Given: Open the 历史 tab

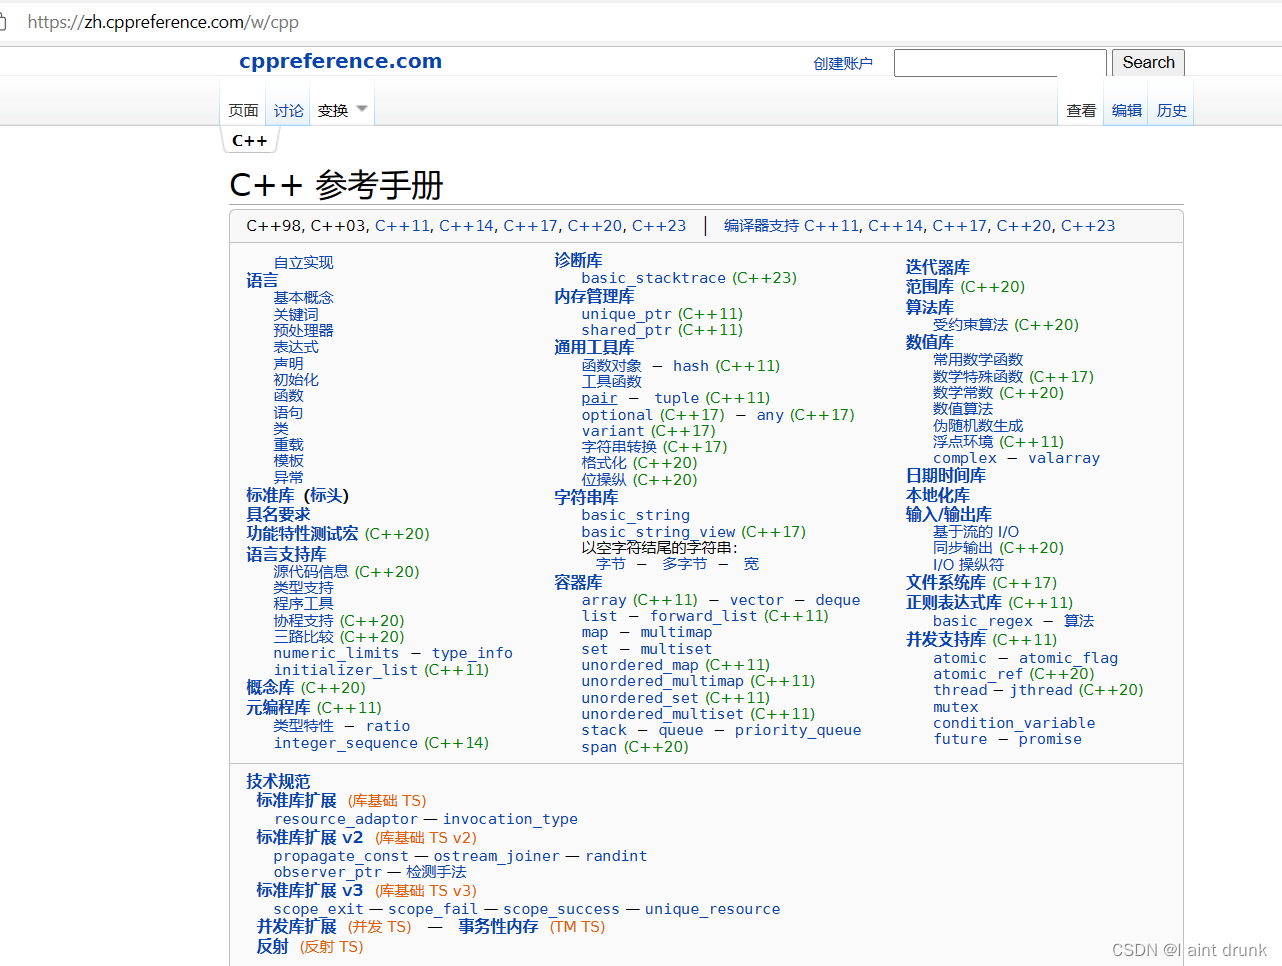Looking at the screenshot, I should click(1172, 110).
